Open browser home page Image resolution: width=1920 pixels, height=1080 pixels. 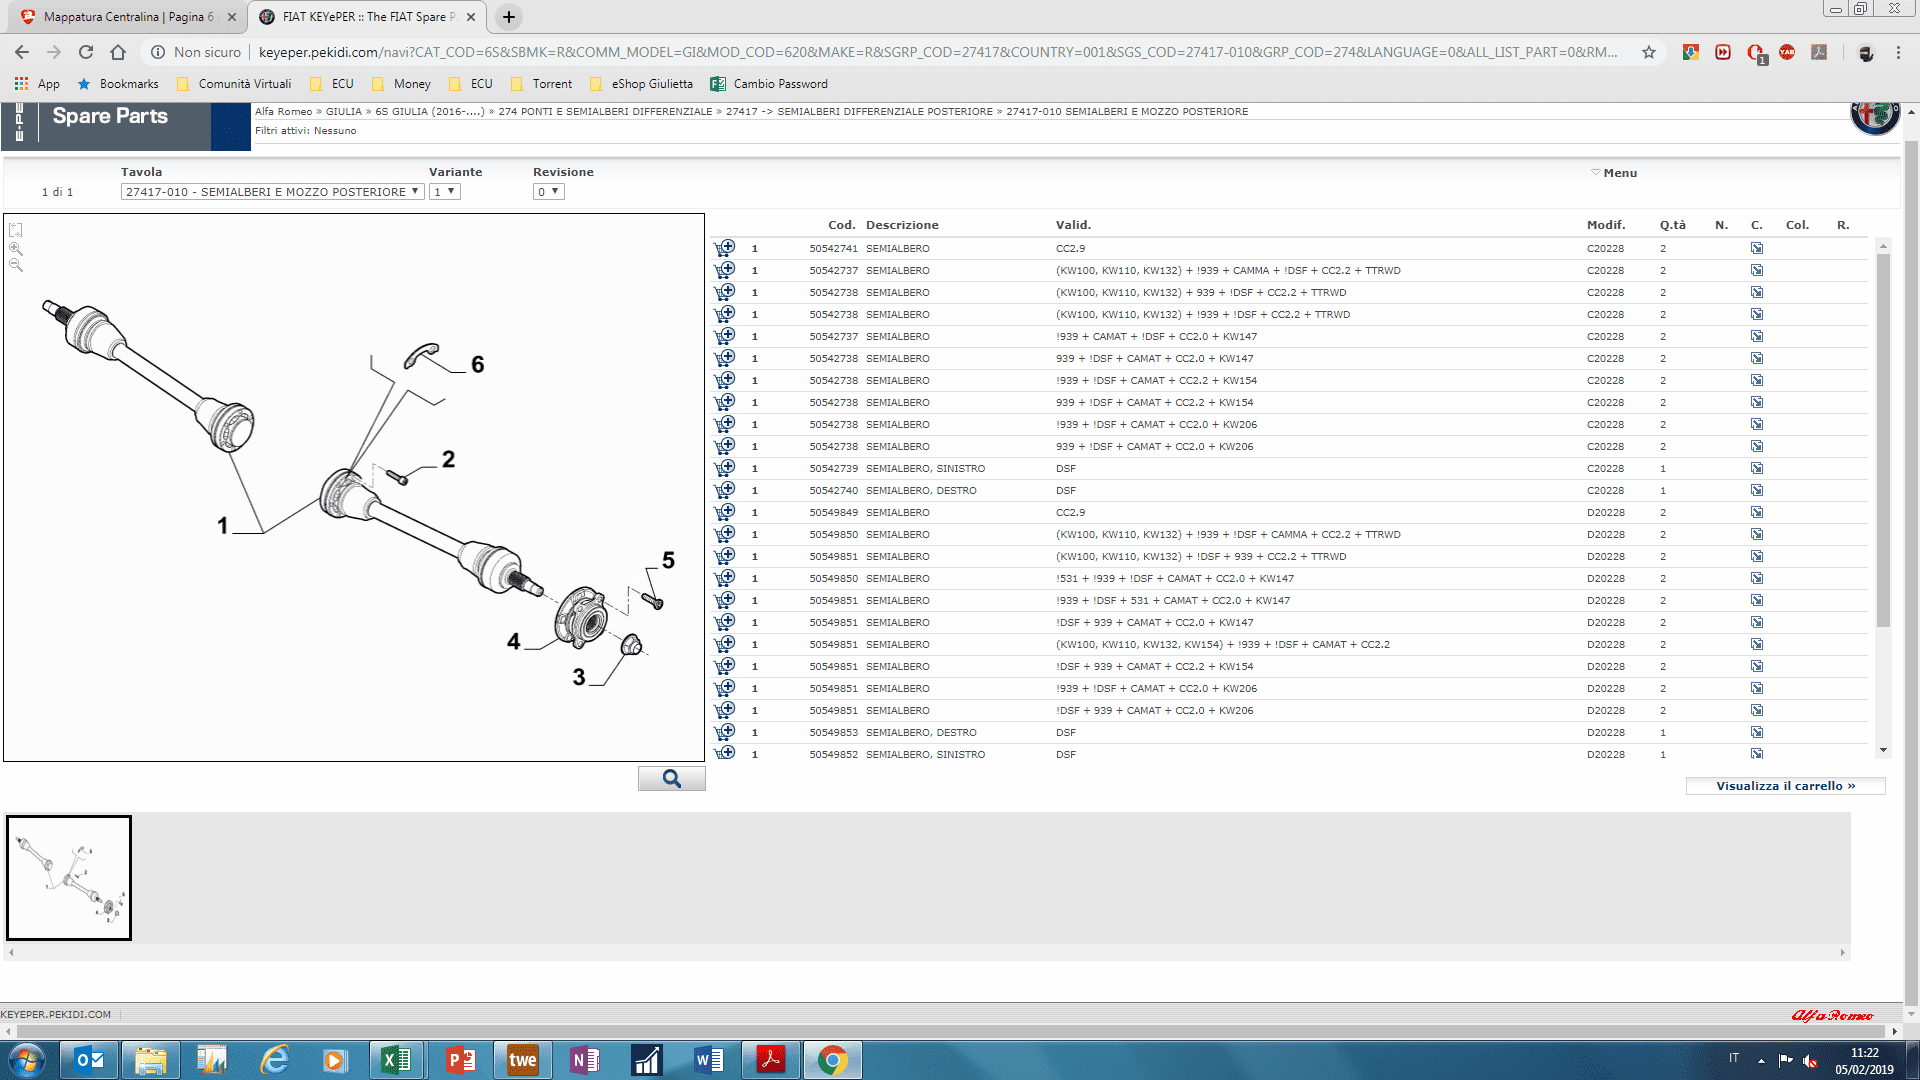click(118, 52)
